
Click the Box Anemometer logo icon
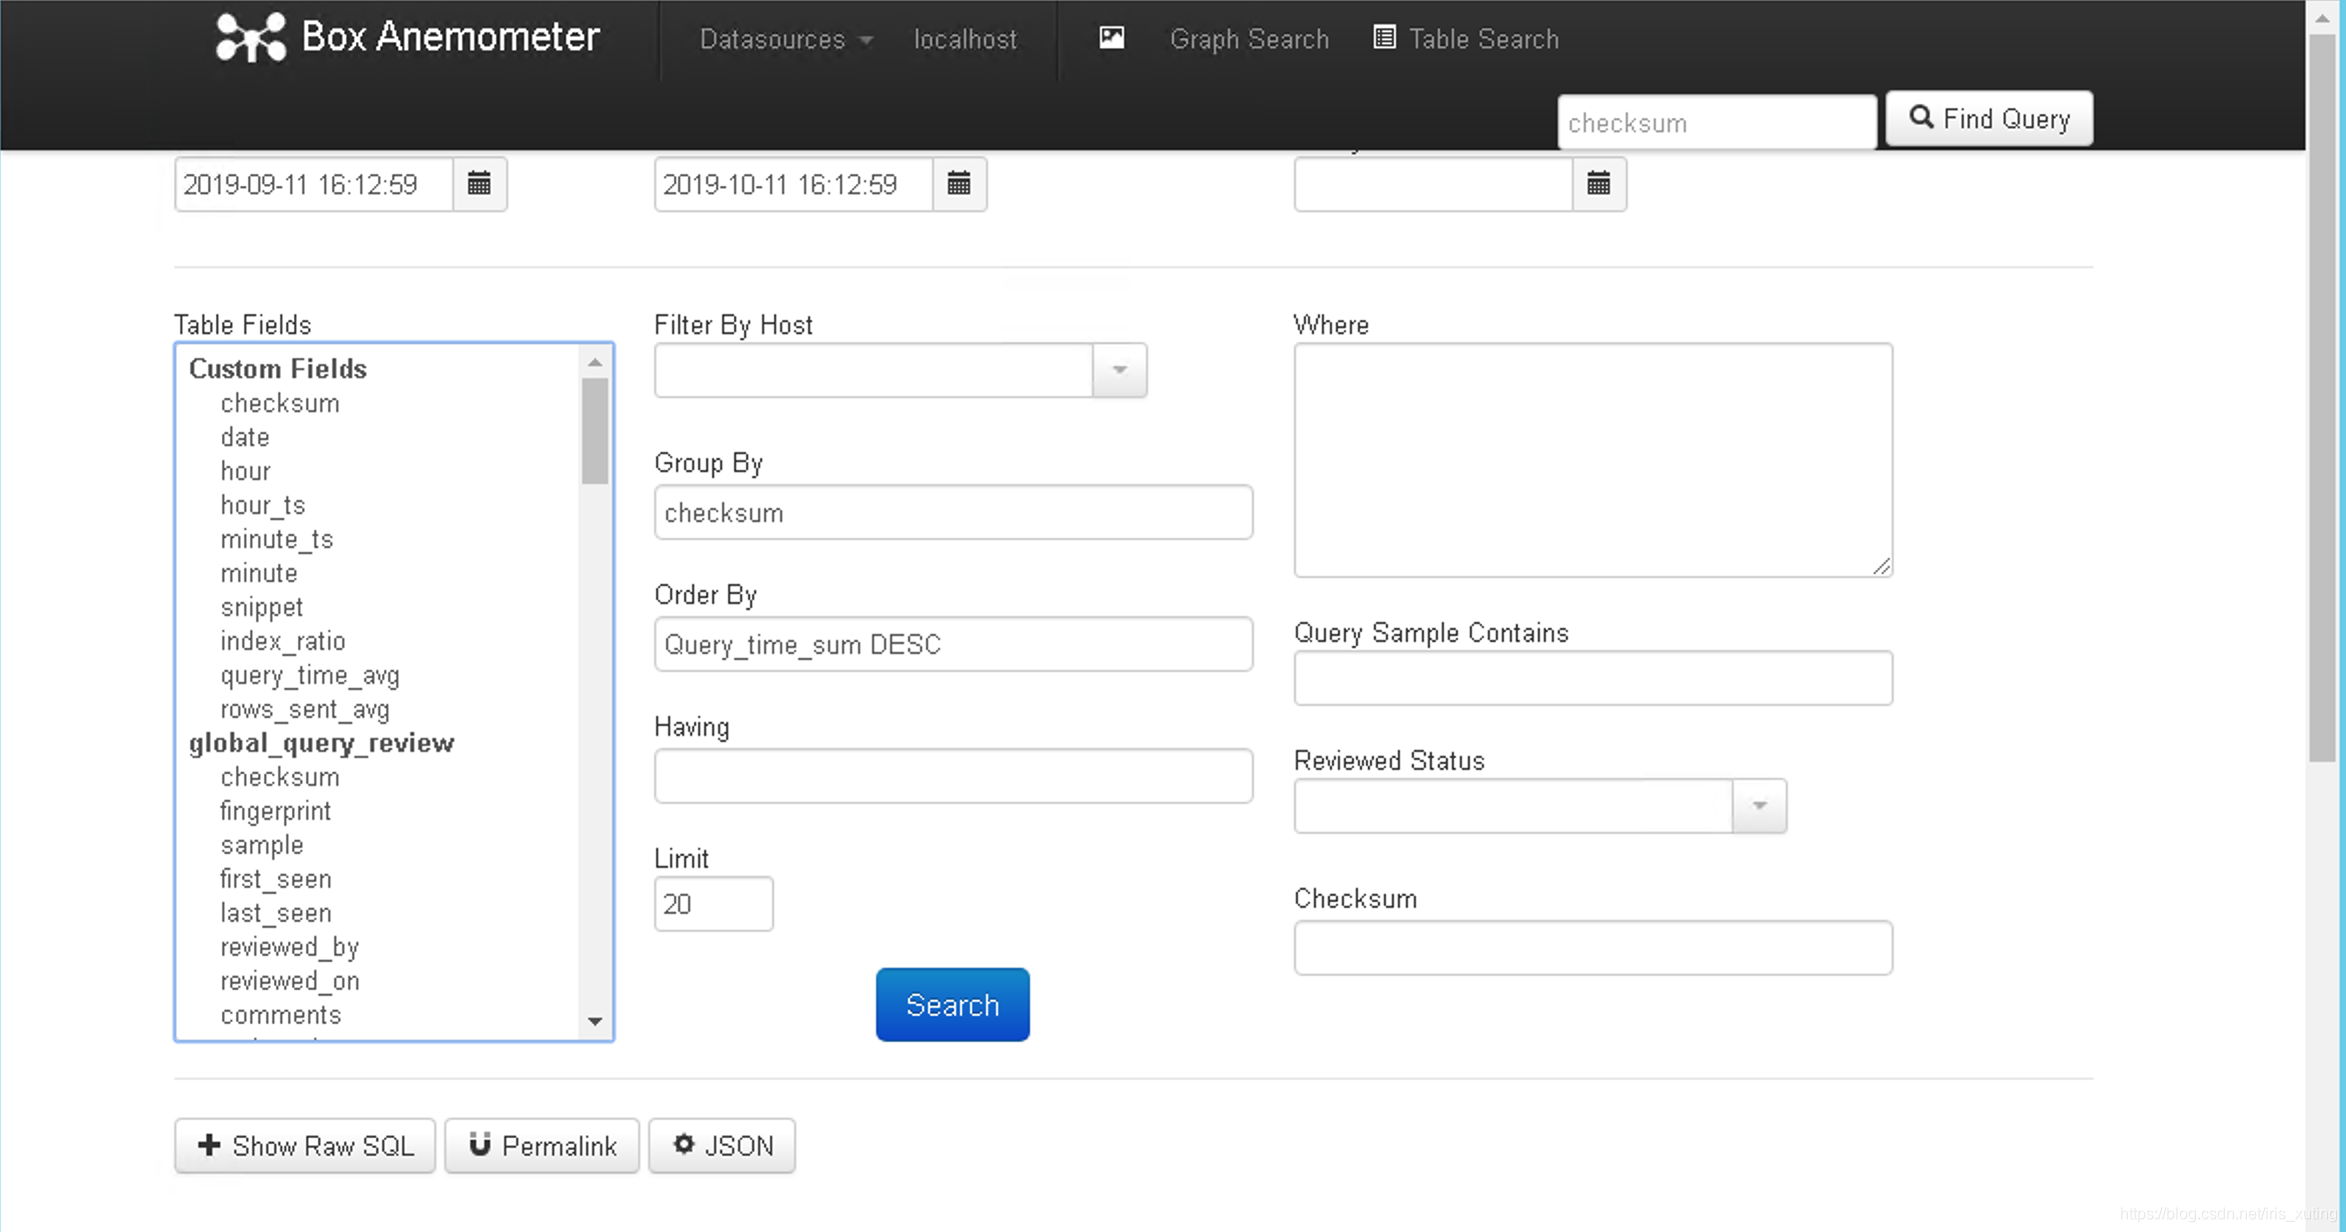[250, 38]
